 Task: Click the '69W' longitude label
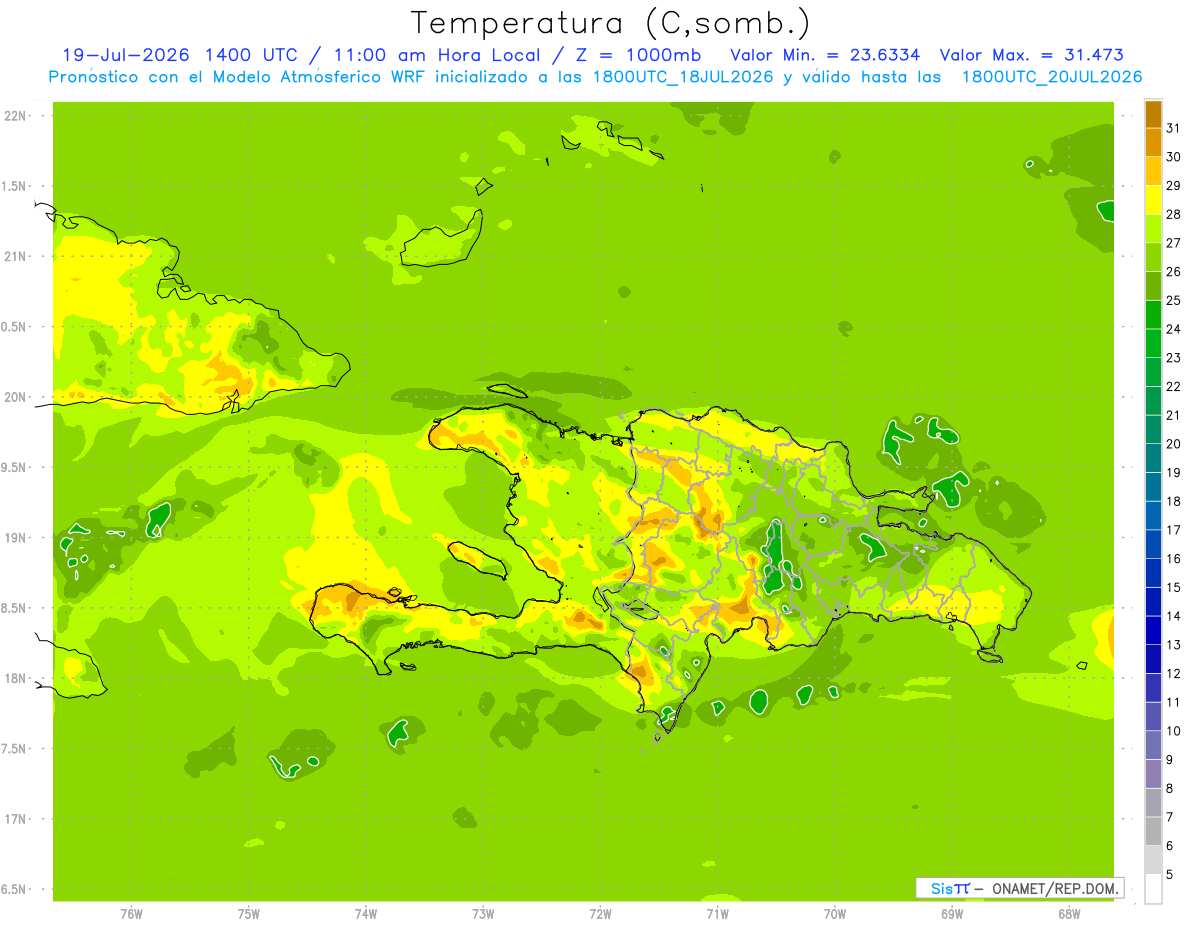(952, 913)
